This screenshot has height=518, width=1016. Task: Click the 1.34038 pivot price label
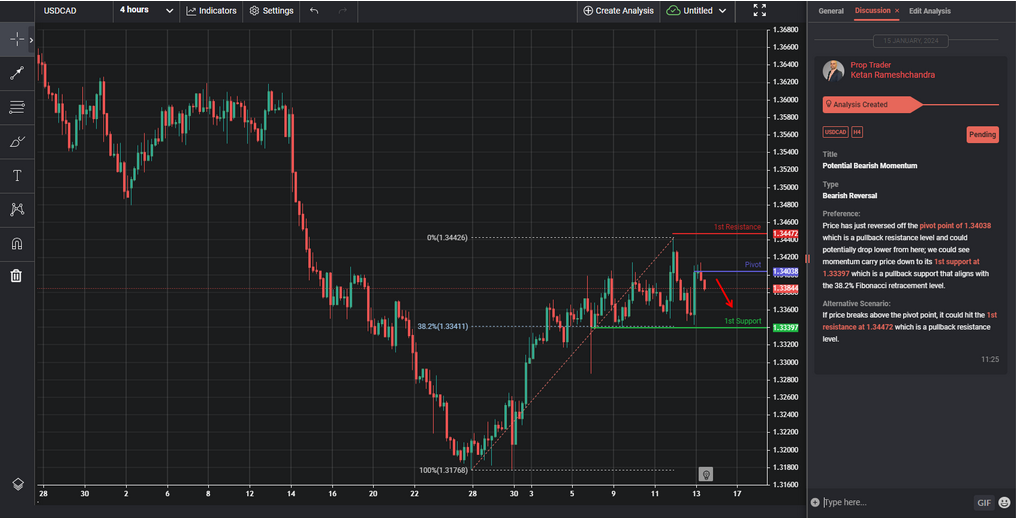pos(785,272)
